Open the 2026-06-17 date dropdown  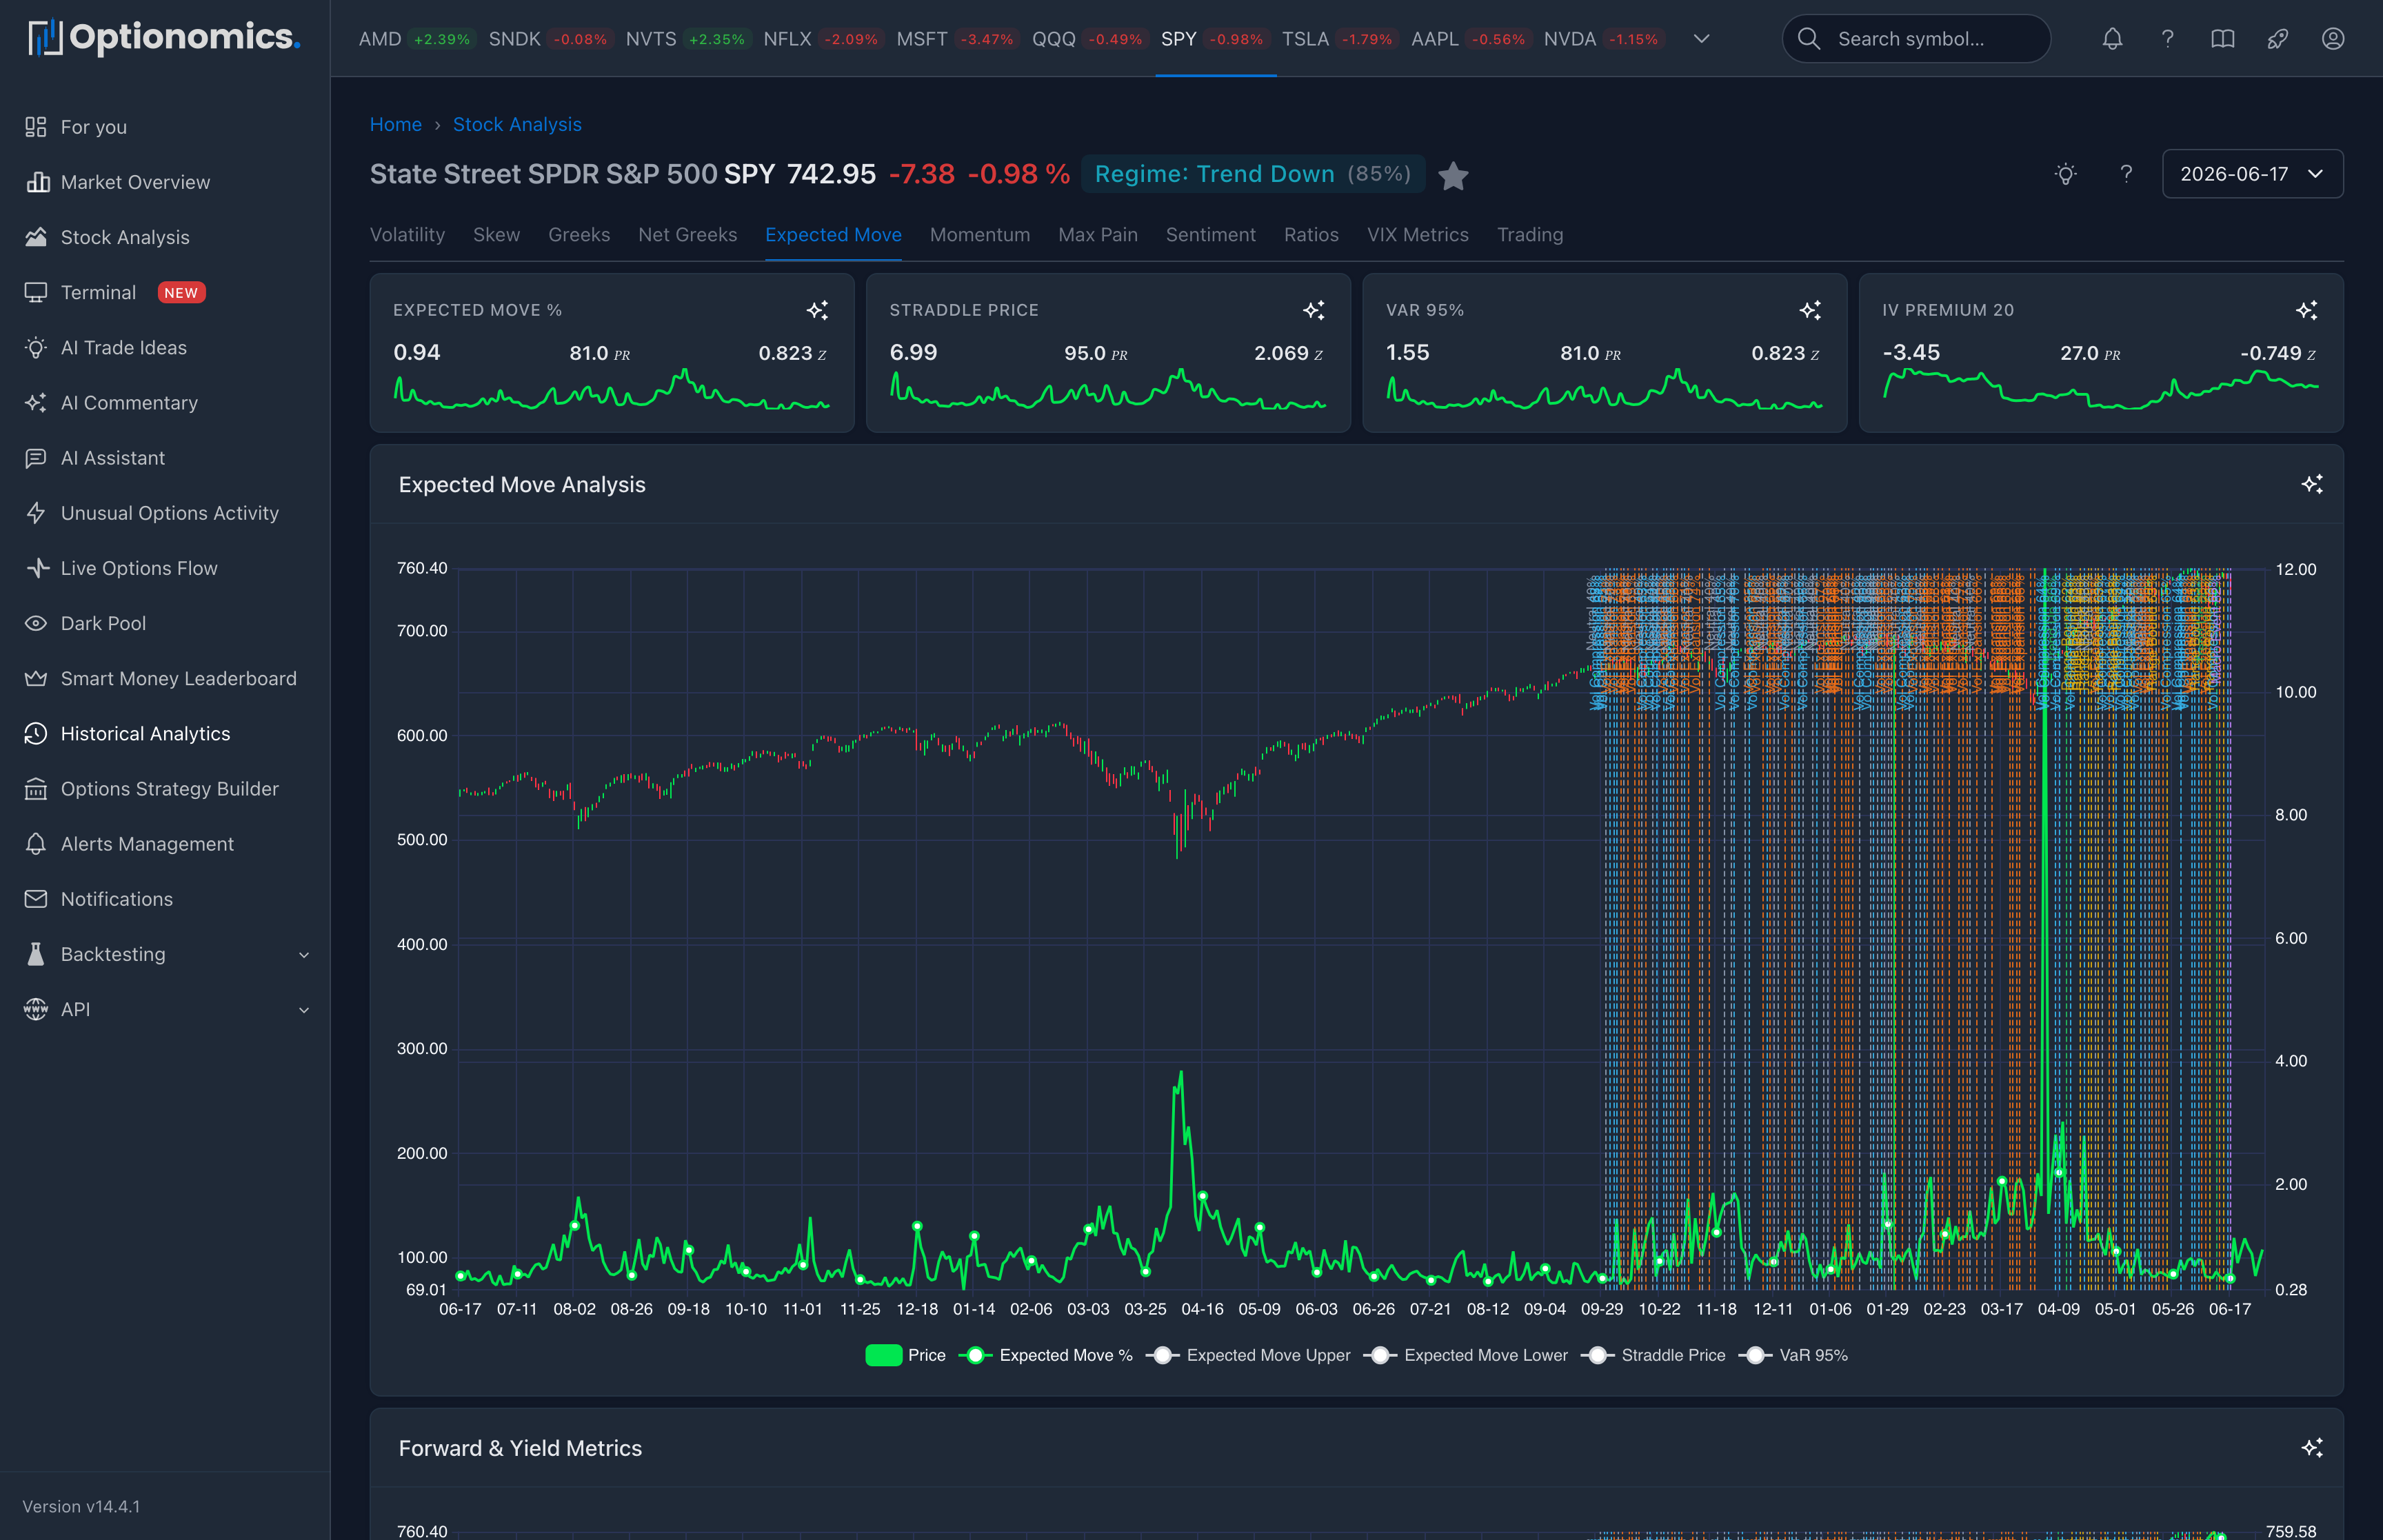2252,174
